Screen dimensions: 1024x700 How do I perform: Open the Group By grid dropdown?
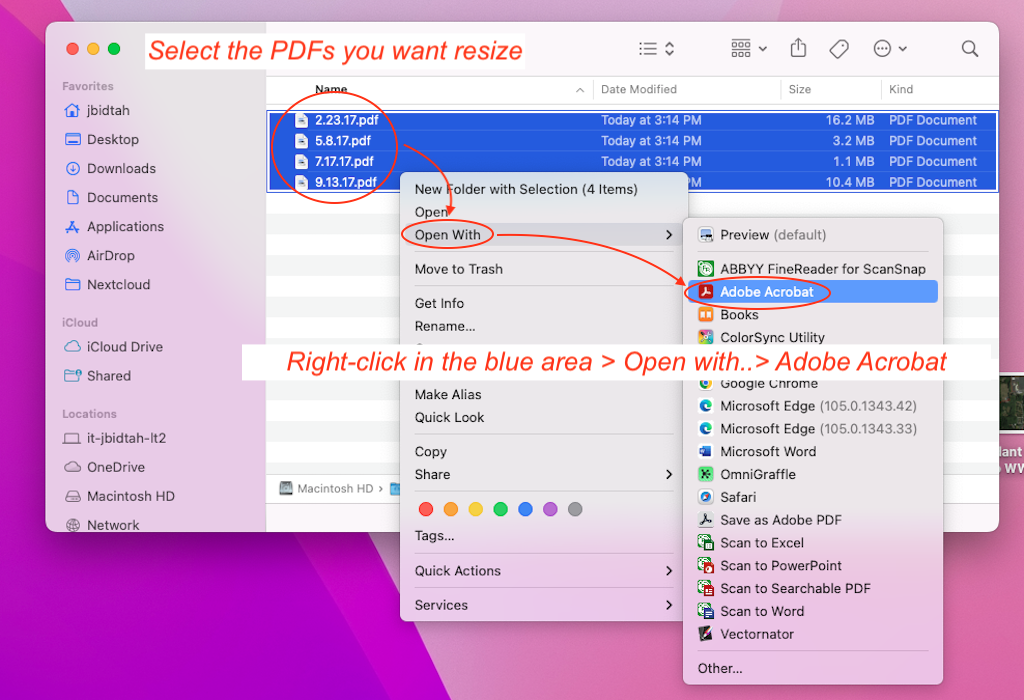pyautogui.click(x=748, y=48)
